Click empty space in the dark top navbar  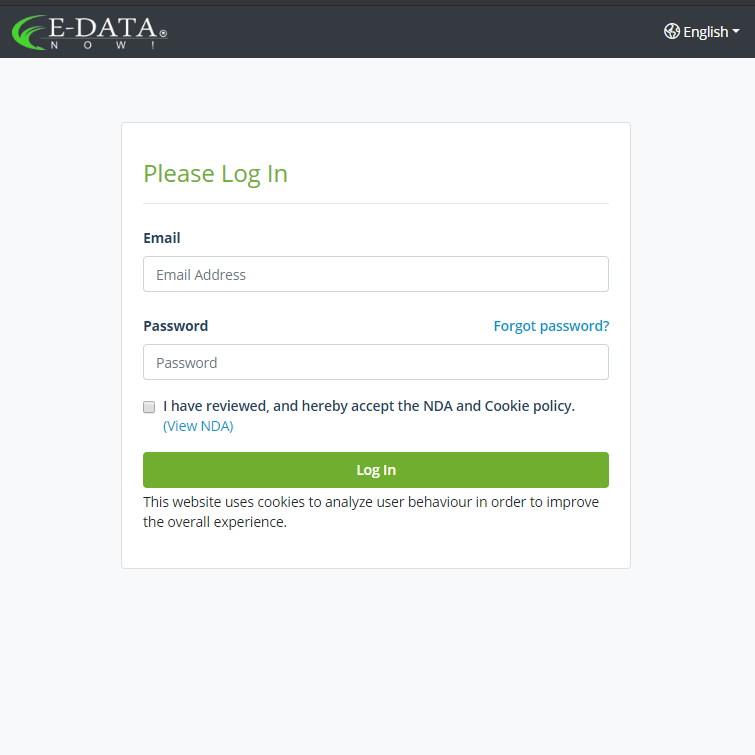(x=400, y=32)
